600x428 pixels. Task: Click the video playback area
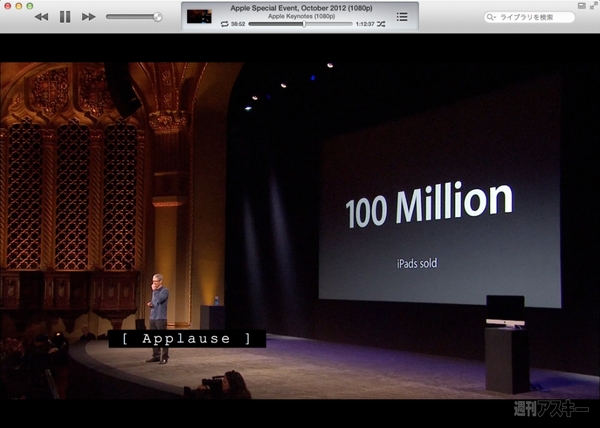pos(300,231)
